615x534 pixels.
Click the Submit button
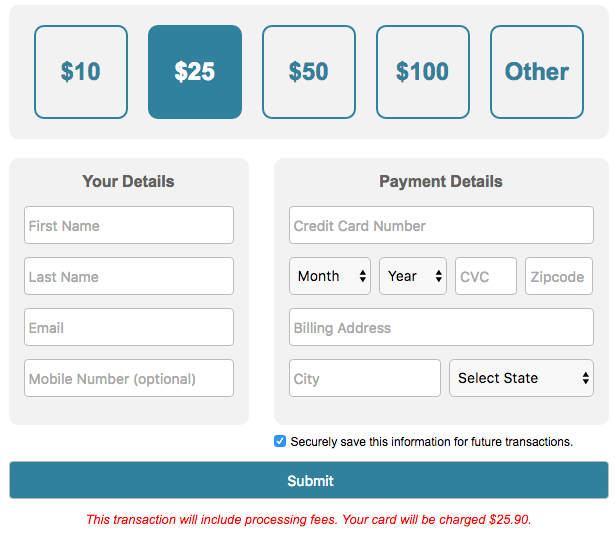pyautogui.click(x=309, y=480)
